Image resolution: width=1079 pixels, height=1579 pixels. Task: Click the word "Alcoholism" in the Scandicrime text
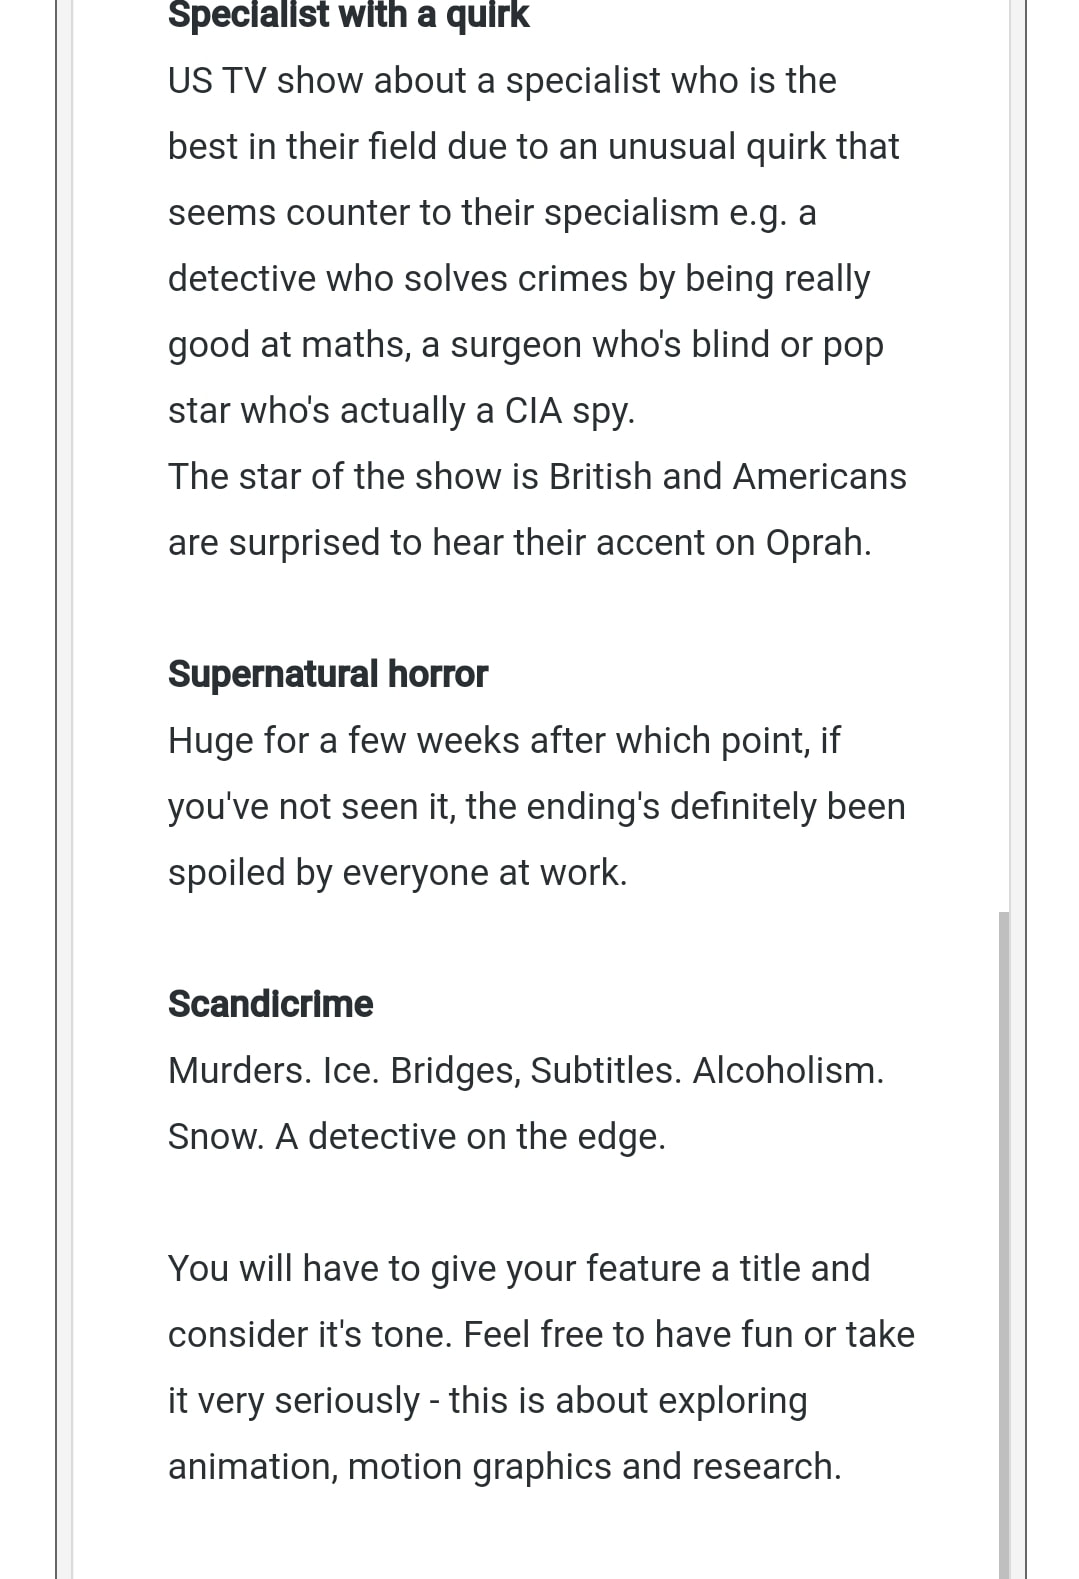click(x=787, y=1071)
